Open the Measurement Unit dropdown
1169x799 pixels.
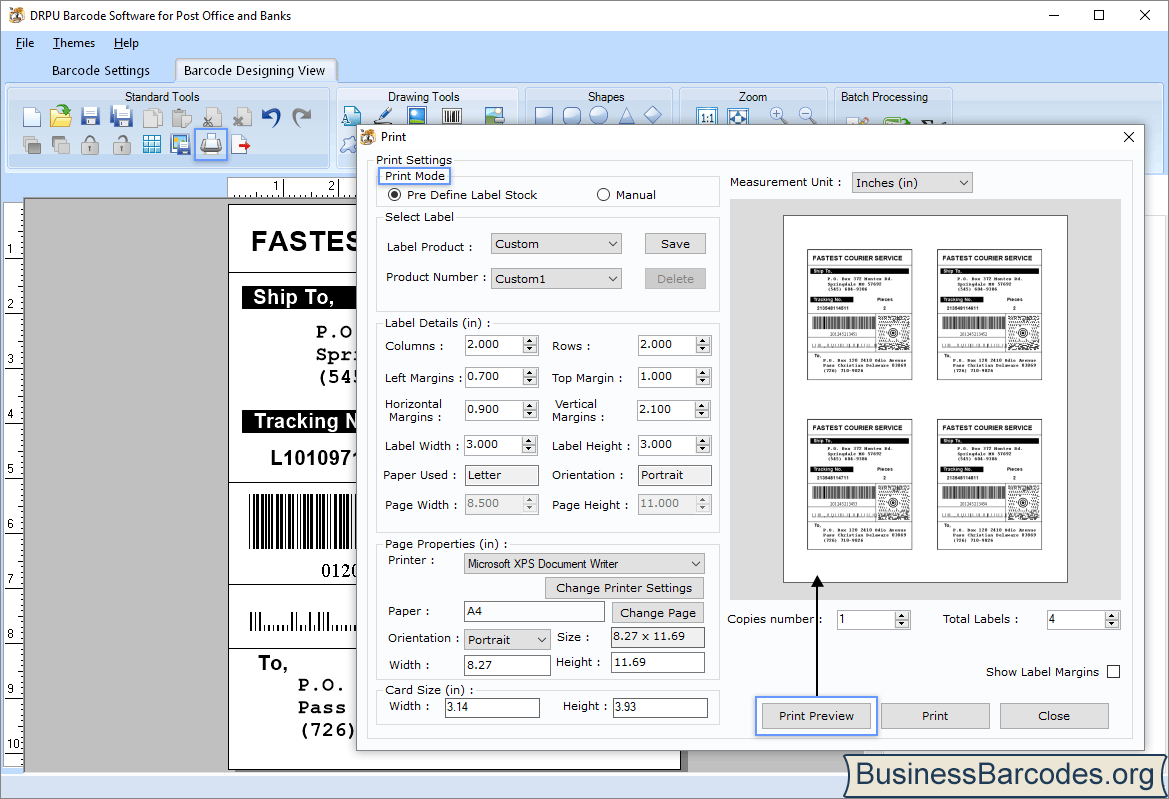(x=912, y=183)
